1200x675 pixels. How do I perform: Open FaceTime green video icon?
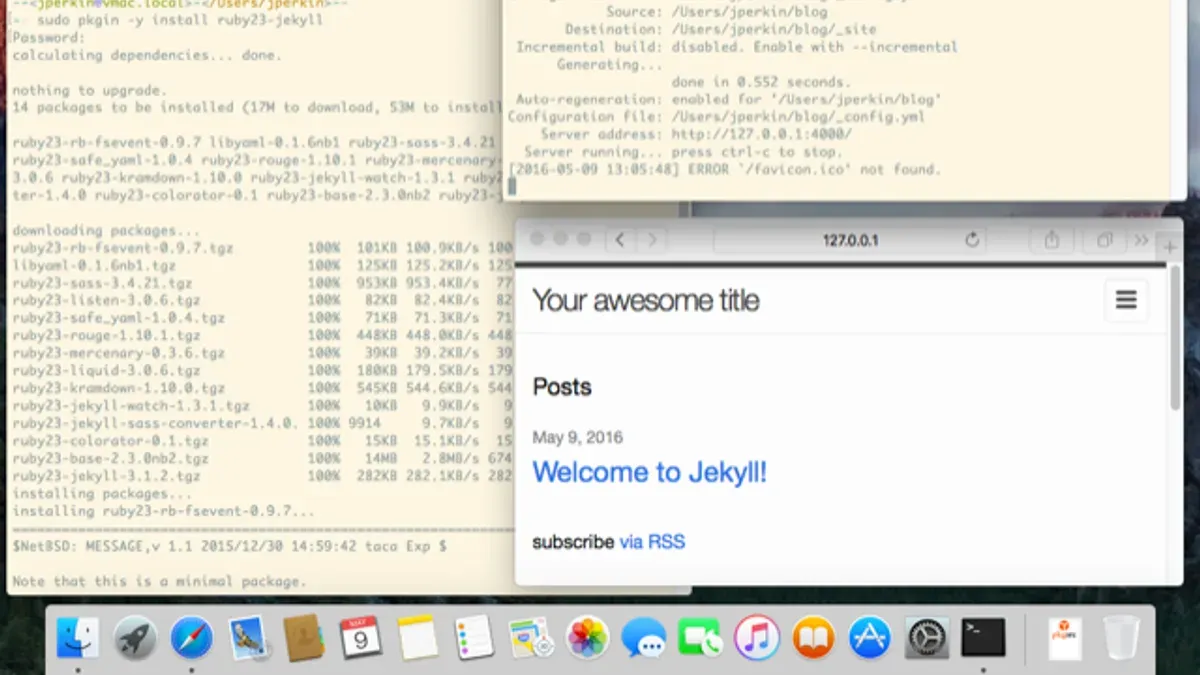click(x=701, y=637)
